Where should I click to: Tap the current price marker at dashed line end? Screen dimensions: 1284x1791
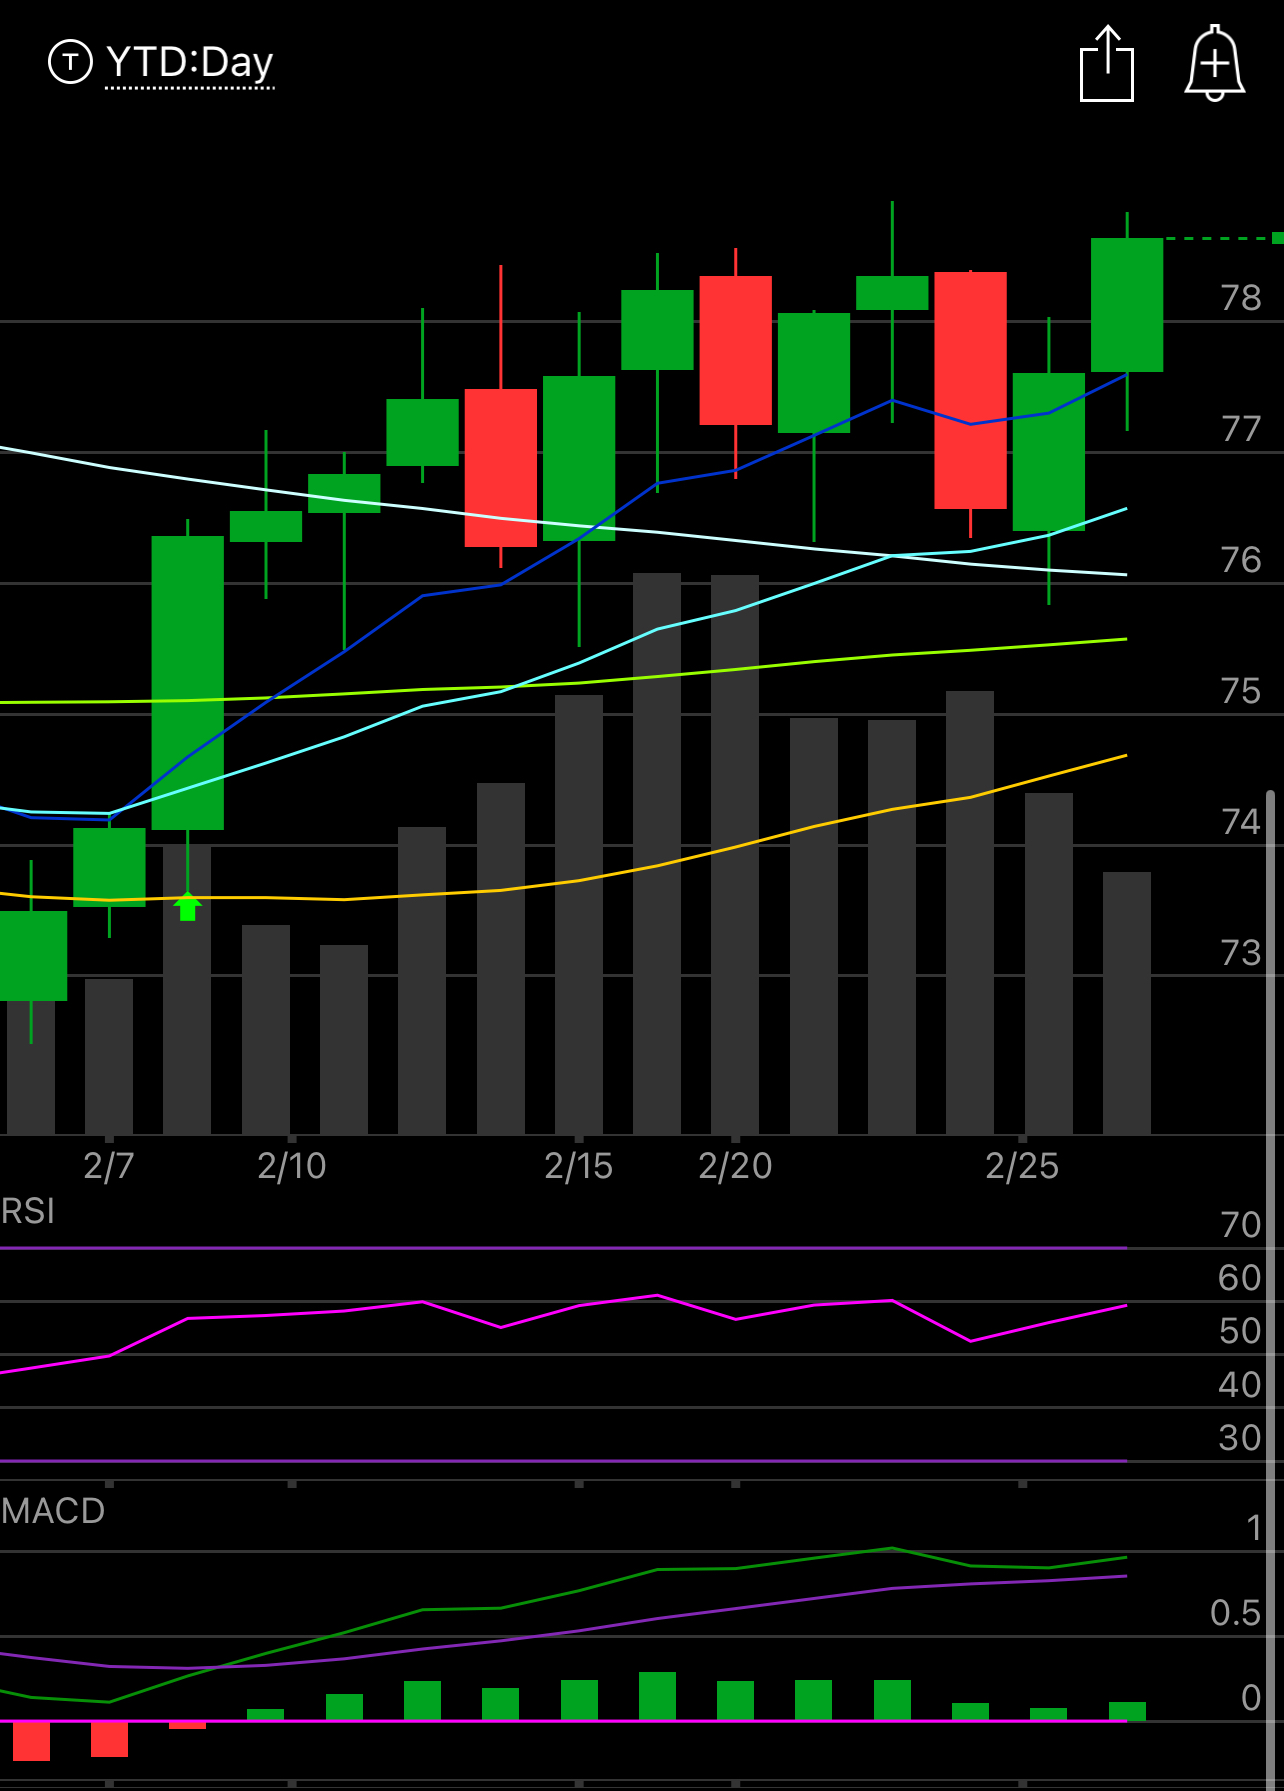[1277, 238]
